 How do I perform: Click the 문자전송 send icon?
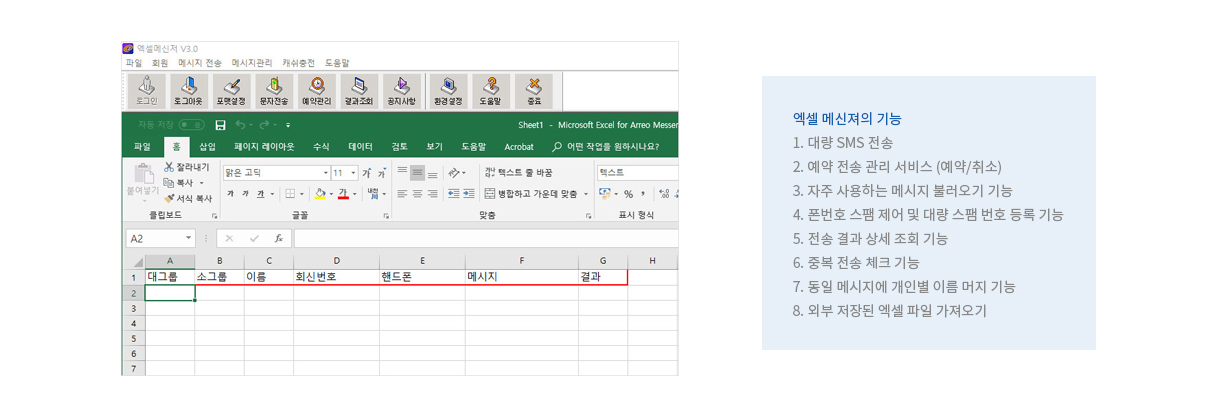tap(274, 90)
